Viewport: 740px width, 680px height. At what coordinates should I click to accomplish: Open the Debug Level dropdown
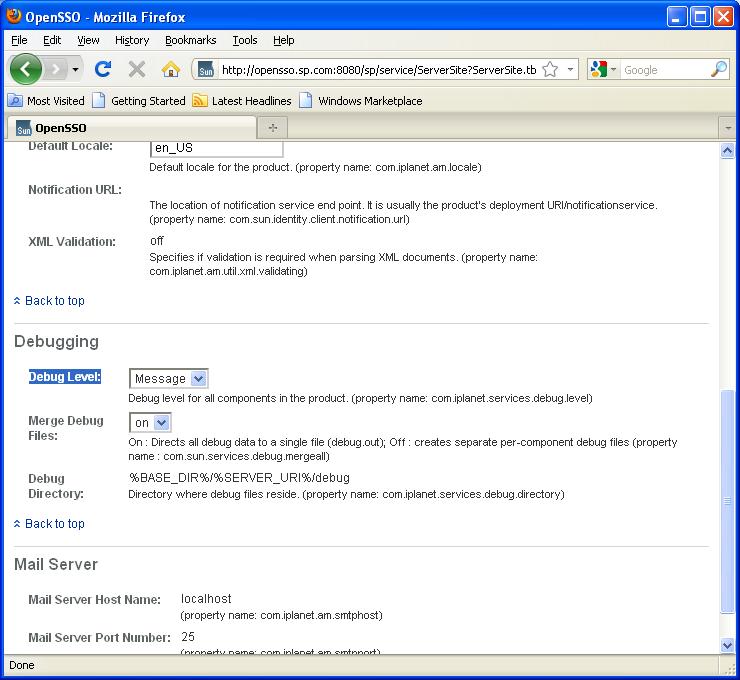pos(168,378)
